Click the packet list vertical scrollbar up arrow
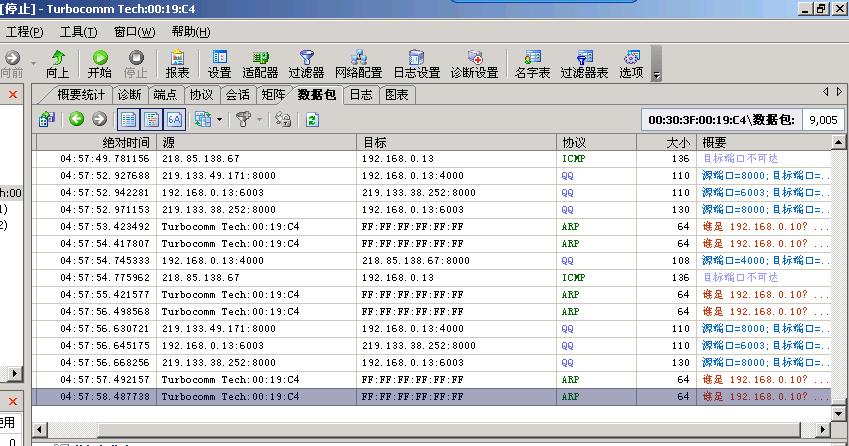 838,142
